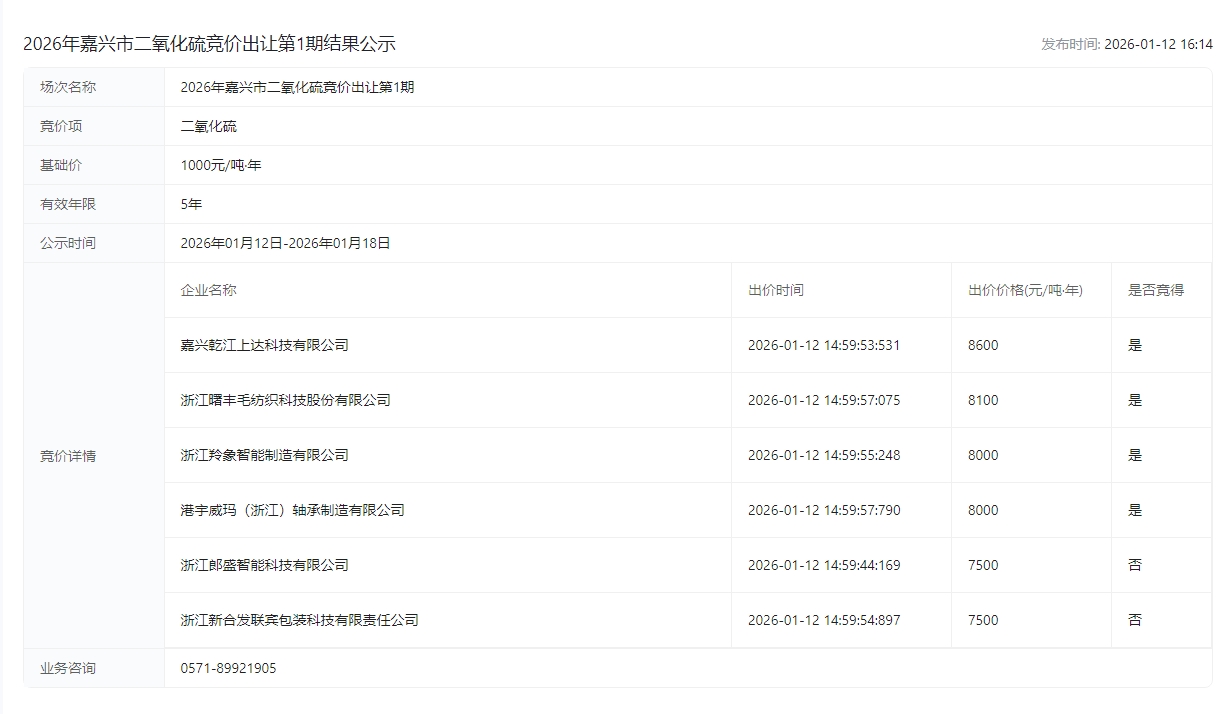
Task: Click the phone number 0571-89921905
Action: (228, 668)
